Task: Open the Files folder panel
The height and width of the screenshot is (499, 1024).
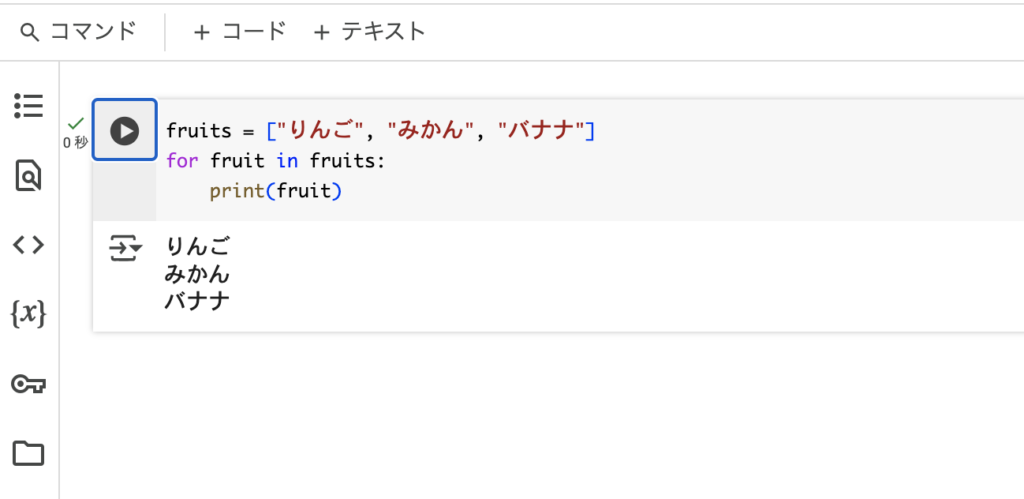Action: pos(29,453)
